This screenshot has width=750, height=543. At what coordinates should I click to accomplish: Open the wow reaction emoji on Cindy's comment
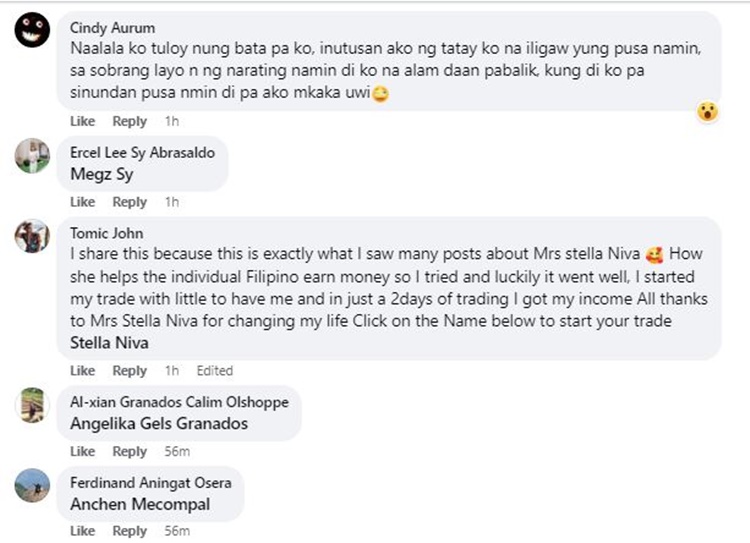point(707,112)
